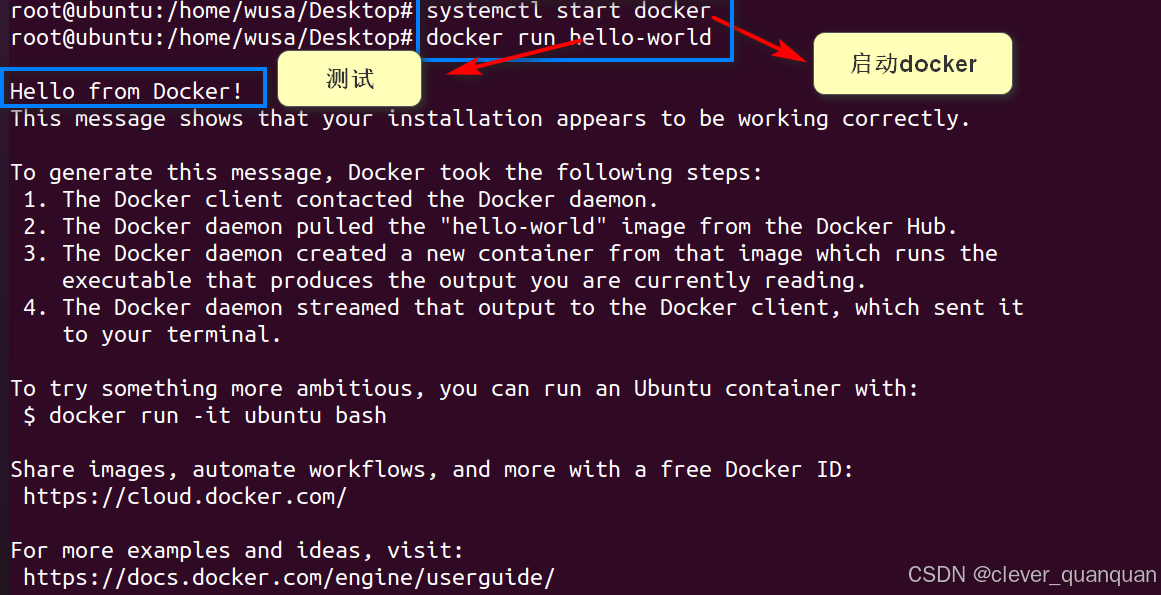Screen dimensions: 1161x595
Task: Click step 3 'created a new container' line
Action: [x=510, y=253]
